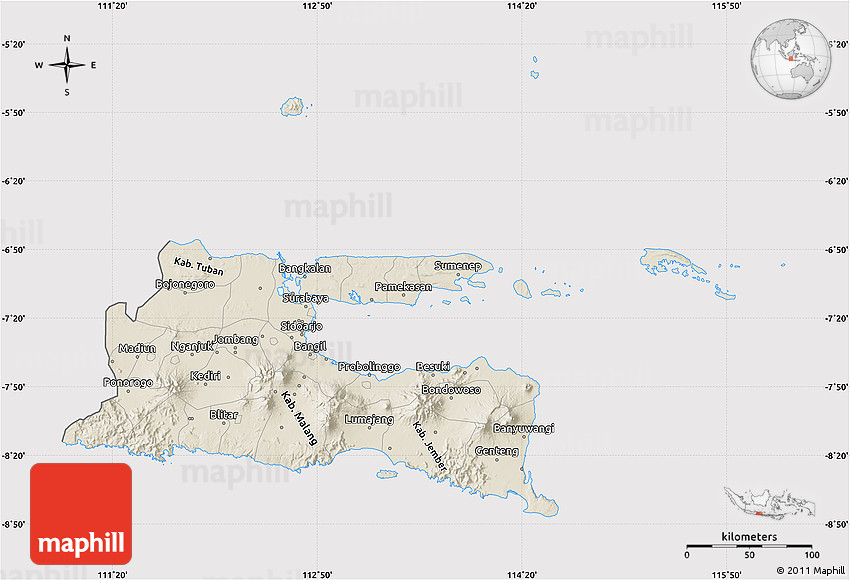
Task: Select the Probolinggo city label
Action: (368, 366)
